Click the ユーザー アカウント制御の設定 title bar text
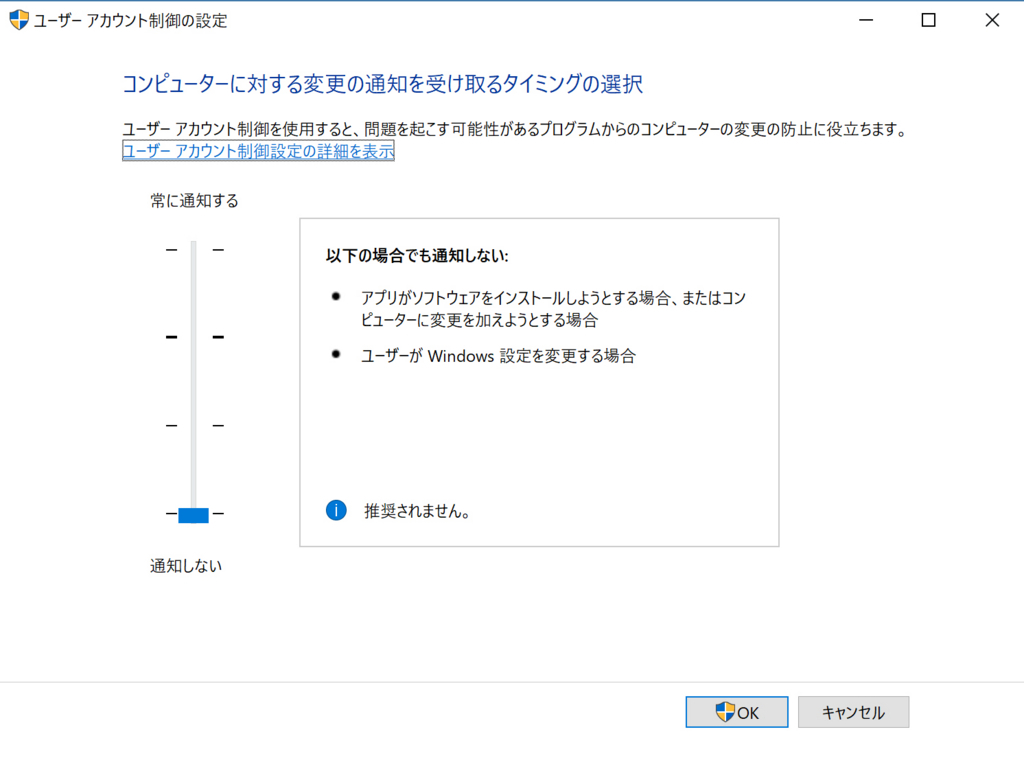 coord(131,20)
